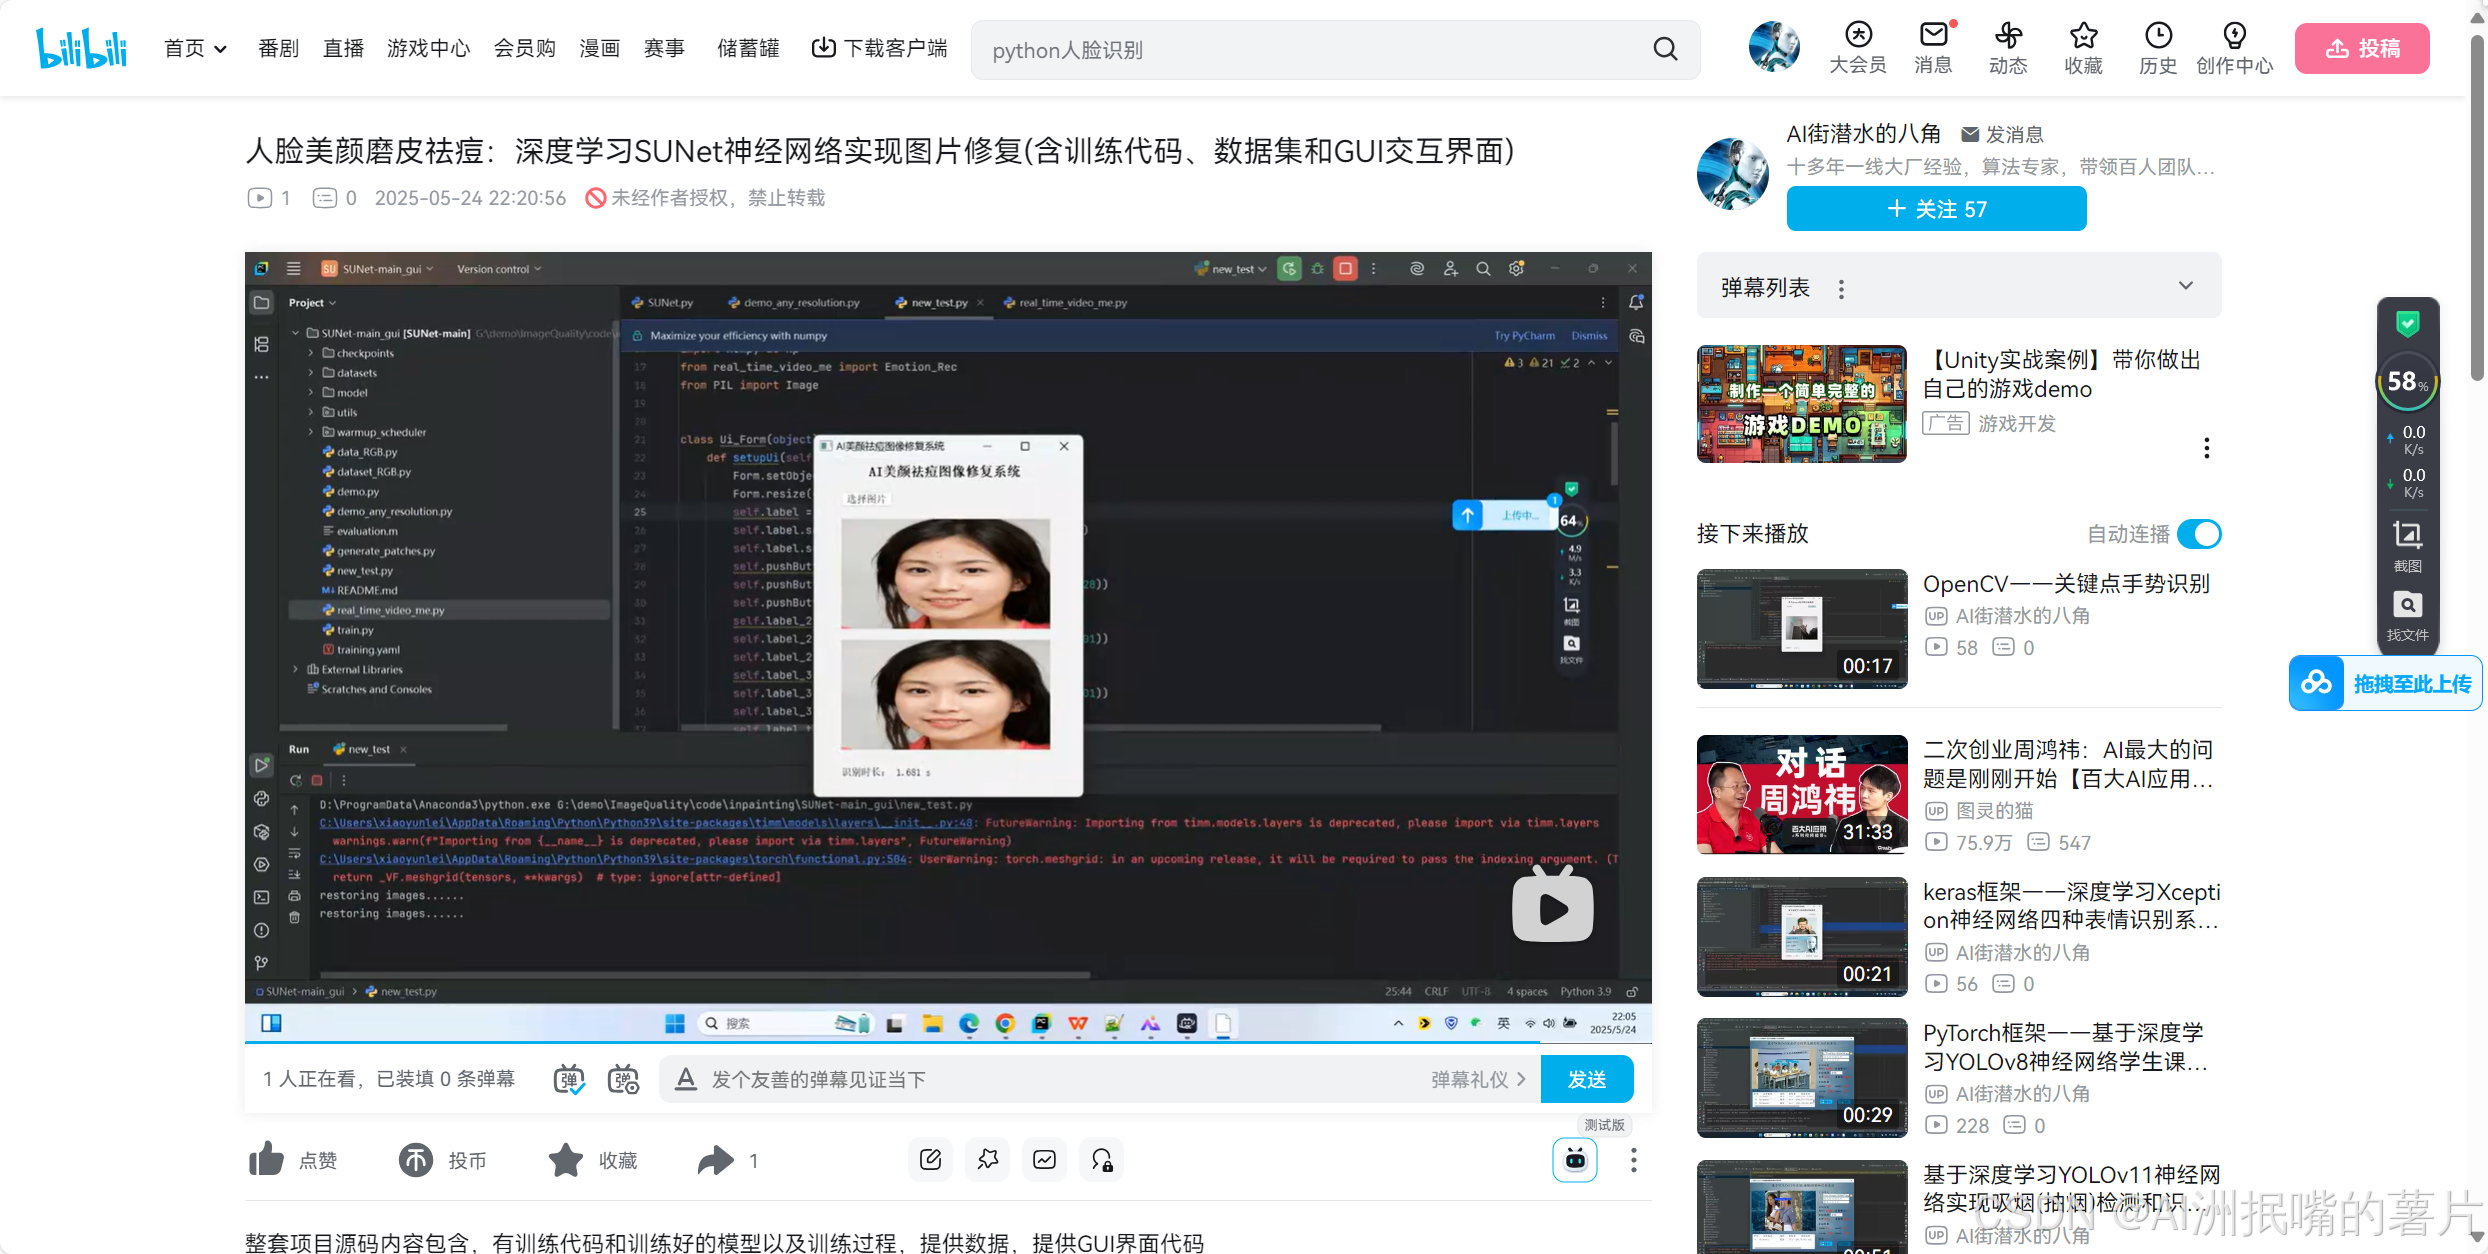
Task: Open danmaku settings toggle icon
Action: tap(623, 1079)
